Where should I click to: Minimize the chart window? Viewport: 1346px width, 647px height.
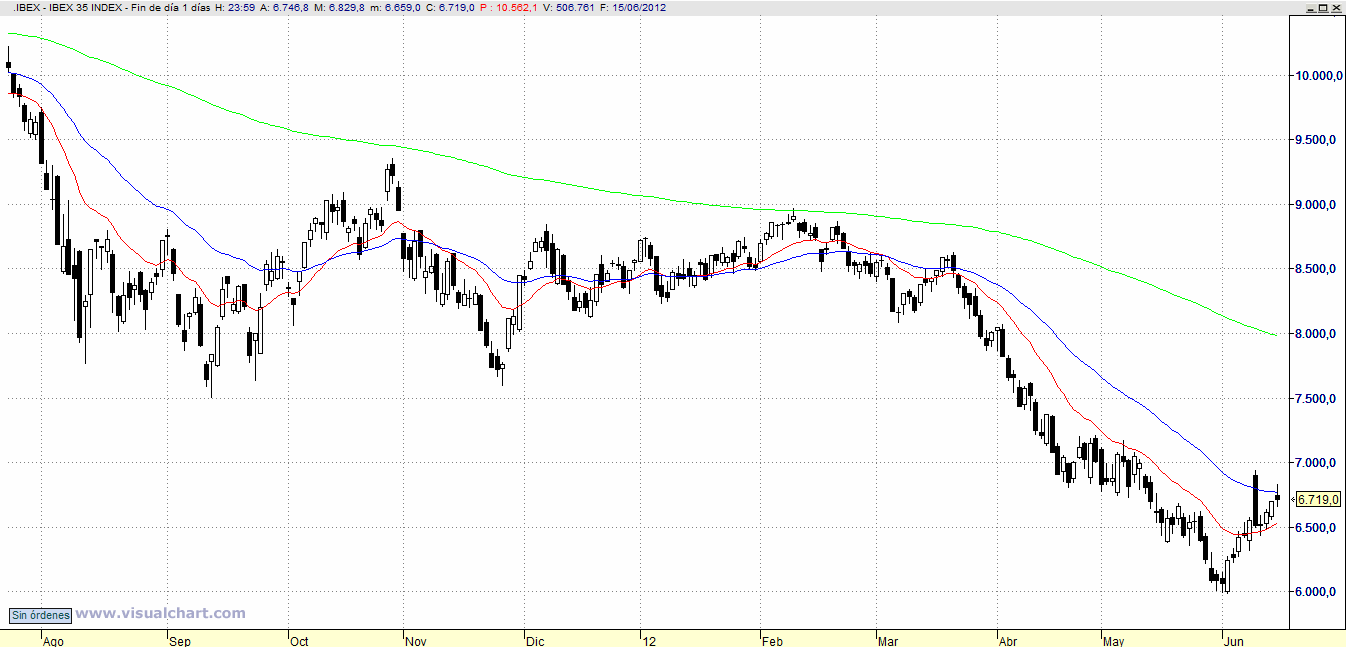[x=1309, y=7]
